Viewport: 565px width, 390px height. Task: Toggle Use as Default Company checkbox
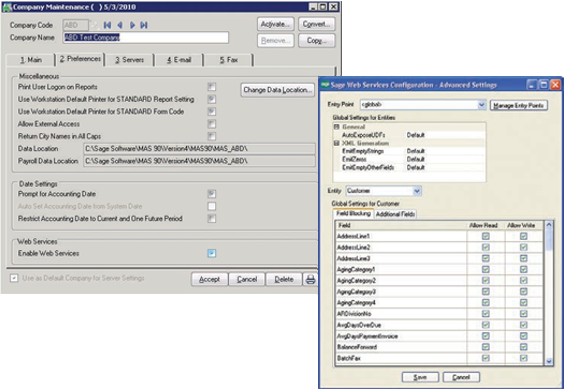[x=14, y=278]
